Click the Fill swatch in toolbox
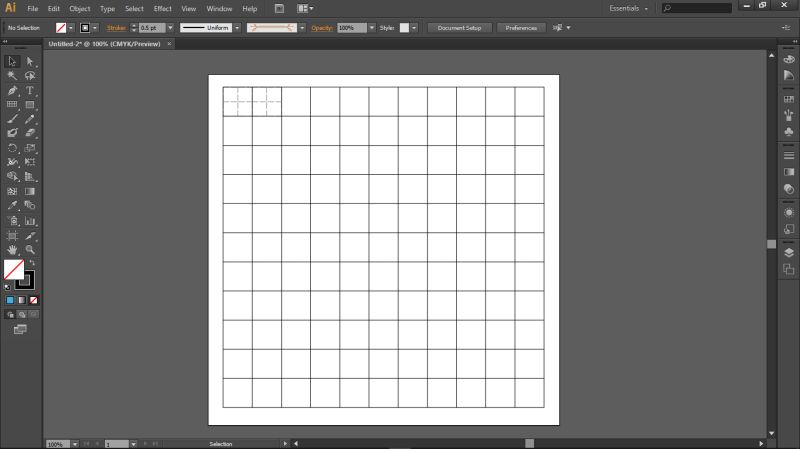The width and height of the screenshot is (800, 449). 14,269
